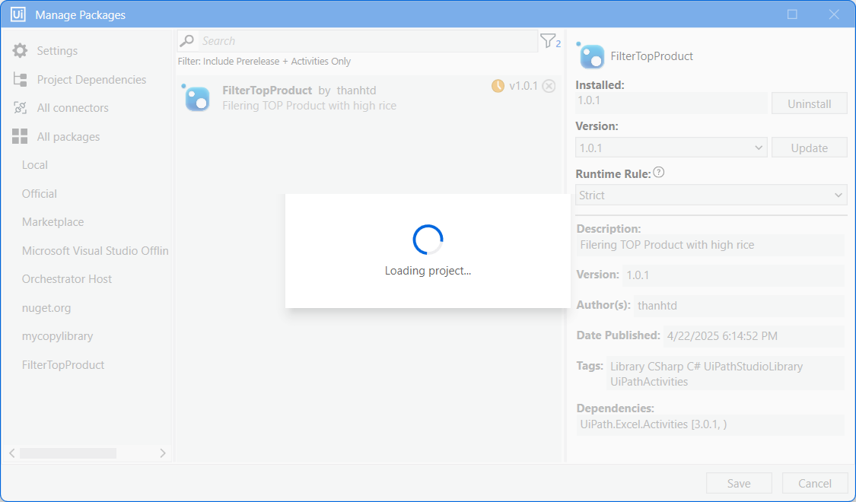This screenshot has height=502, width=856.
Task: Select the Orchestrator Host source
Action: [x=67, y=279]
